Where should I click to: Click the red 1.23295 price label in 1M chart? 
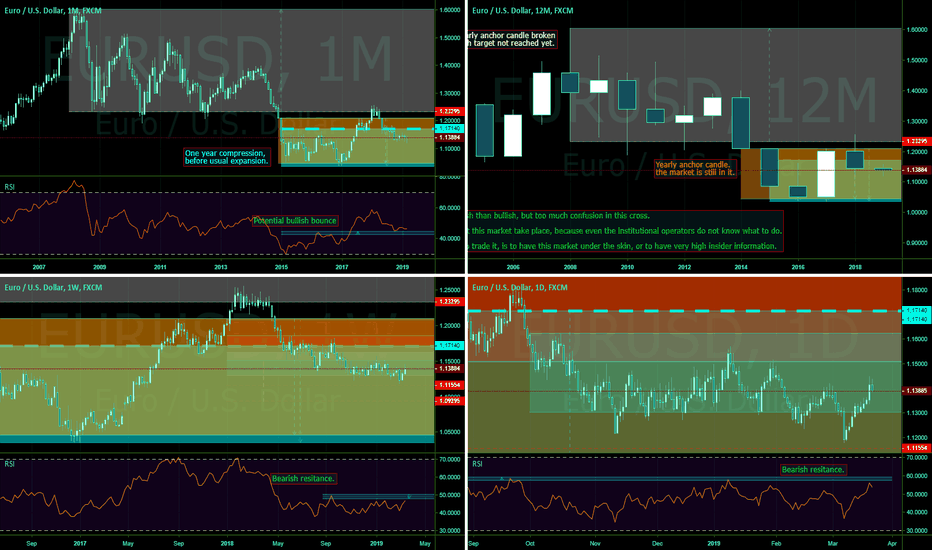coord(449,111)
